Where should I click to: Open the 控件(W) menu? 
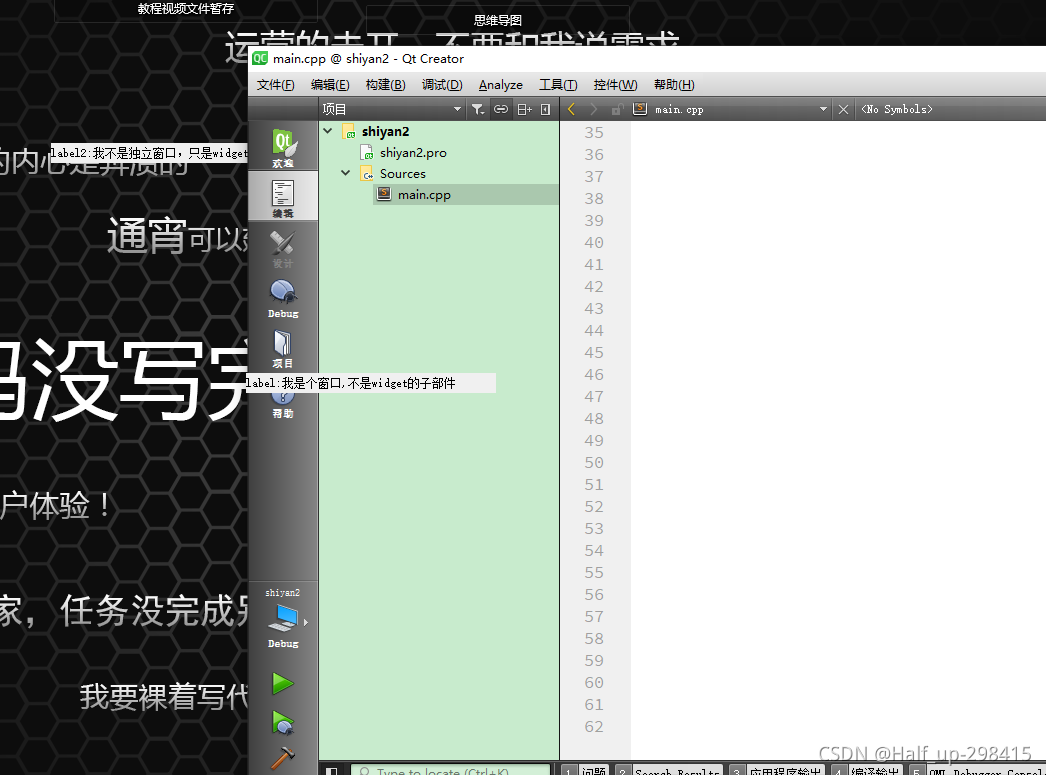(615, 85)
